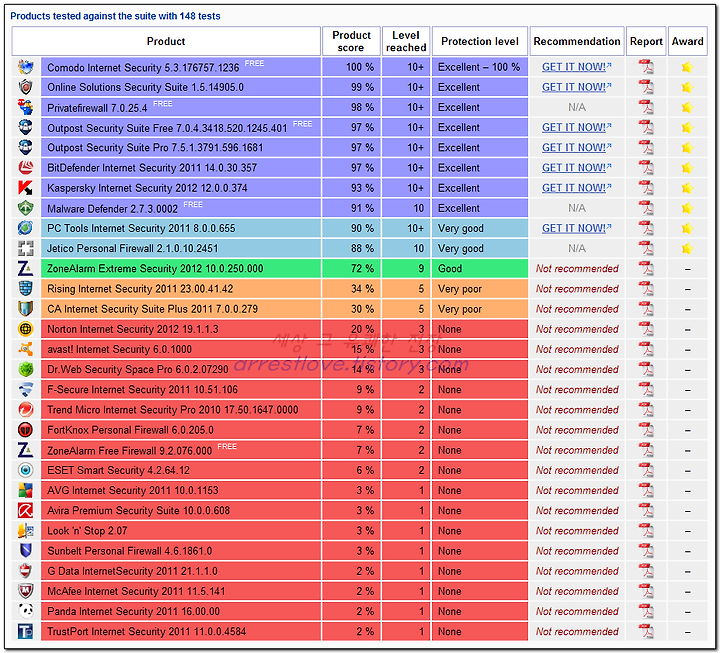Click the Jetico Personal Firewall logo icon
Image resolution: width=720 pixels, height=653 pixels.
click(x=26, y=248)
